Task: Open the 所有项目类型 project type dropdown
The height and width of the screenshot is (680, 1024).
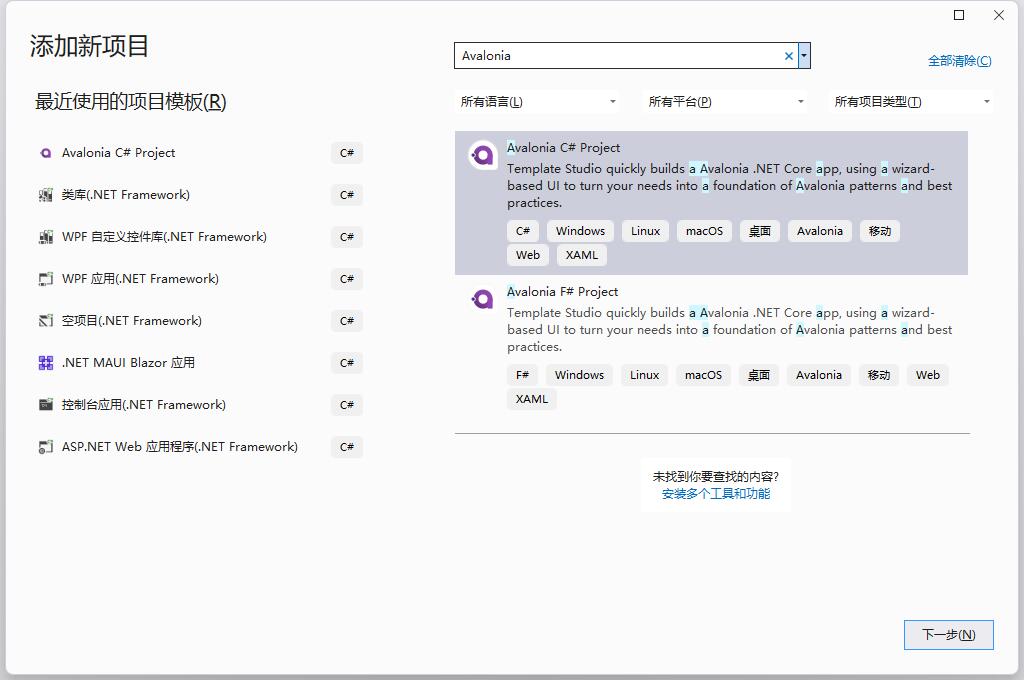Action: (912, 102)
